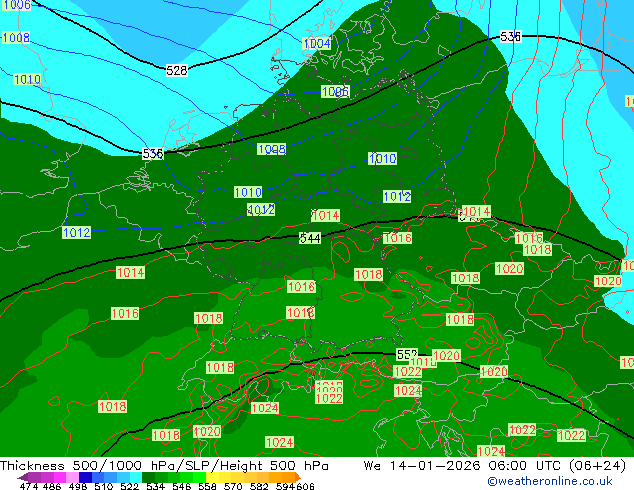The height and width of the screenshot is (490, 634).
Task: Click legend value 534
Action: (155, 486)
